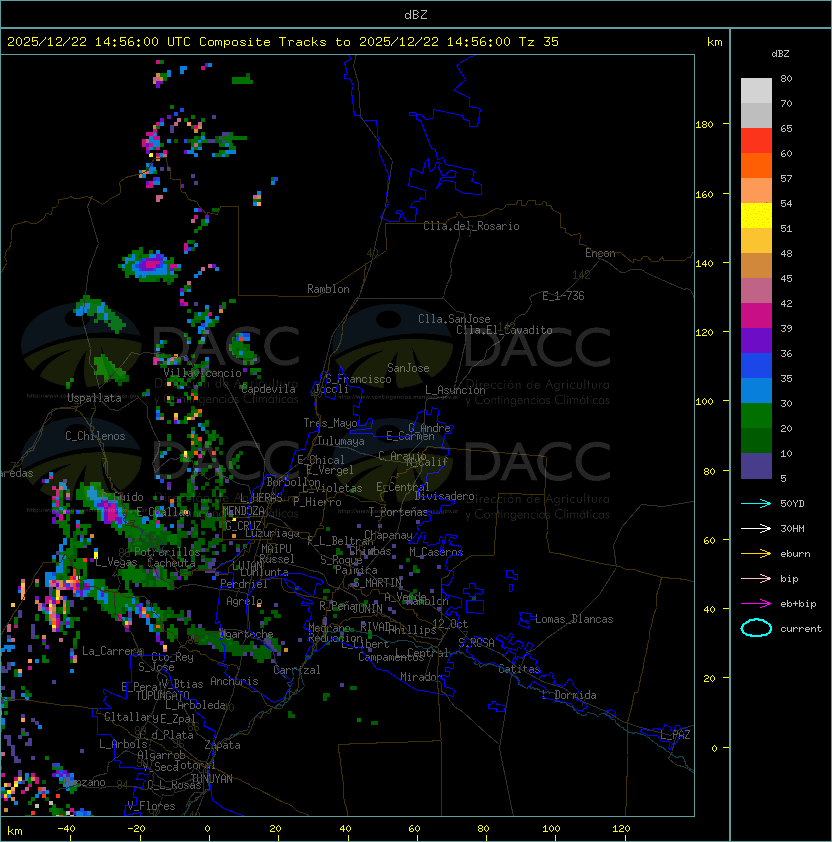Click the 'S_MARTIN' map label

pyautogui.click(x=377, y=583)
